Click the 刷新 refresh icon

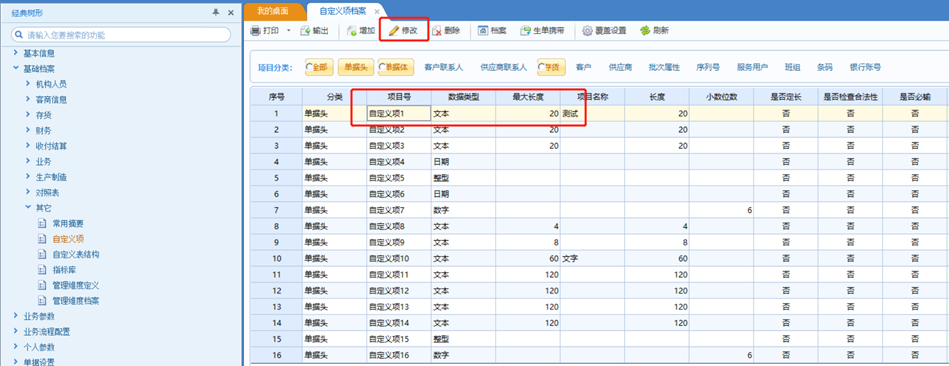pos(645,30)
